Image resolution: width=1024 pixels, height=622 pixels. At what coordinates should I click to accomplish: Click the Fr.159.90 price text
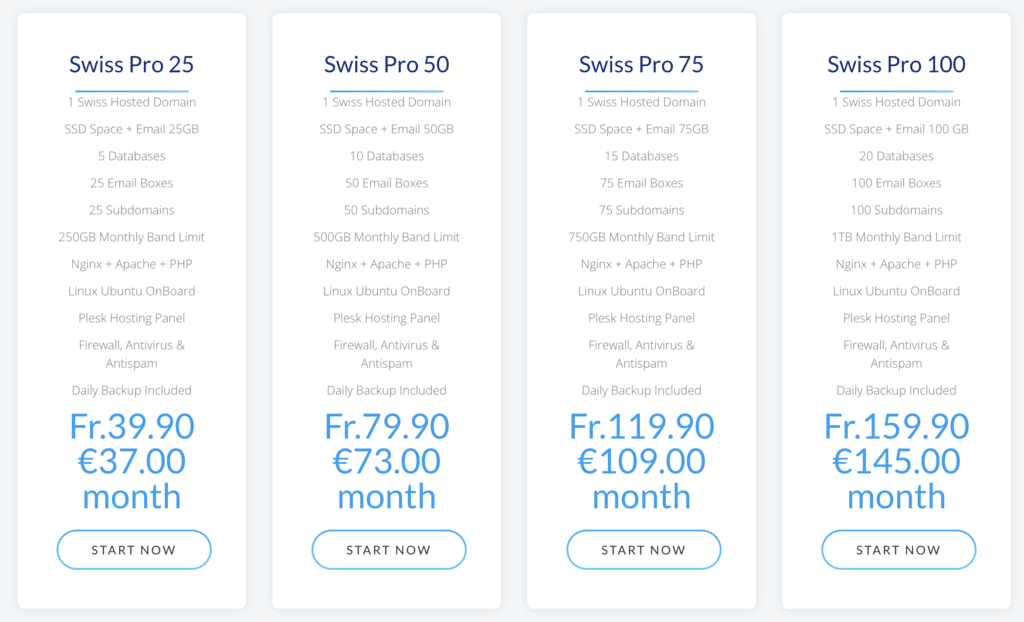pyautogui.click(x=896, y=426)
